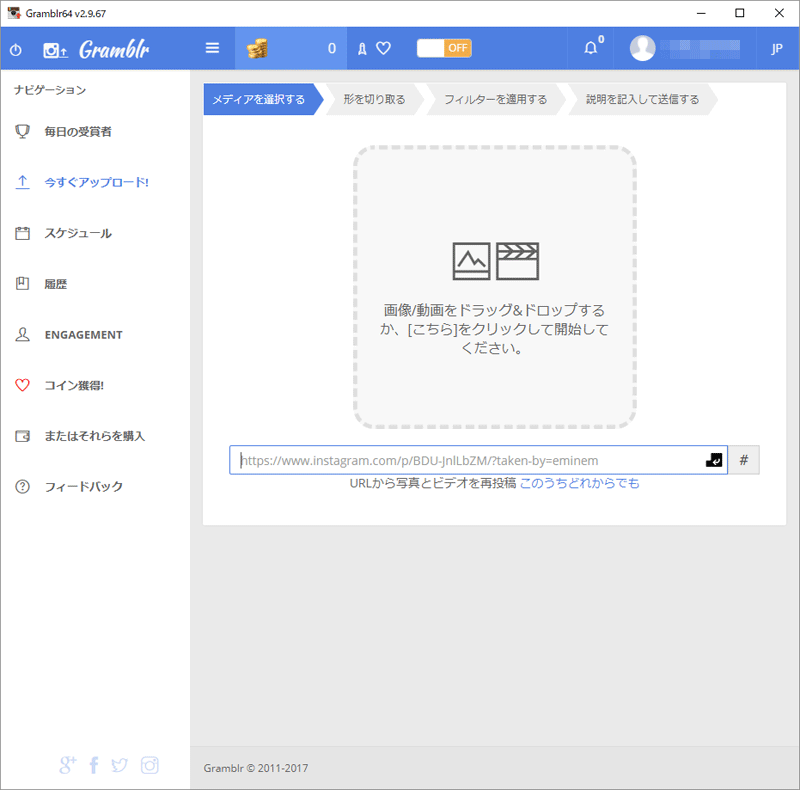The image size is (800, 790).
Task: Click the power icon in the header
Action: (16, 50)
